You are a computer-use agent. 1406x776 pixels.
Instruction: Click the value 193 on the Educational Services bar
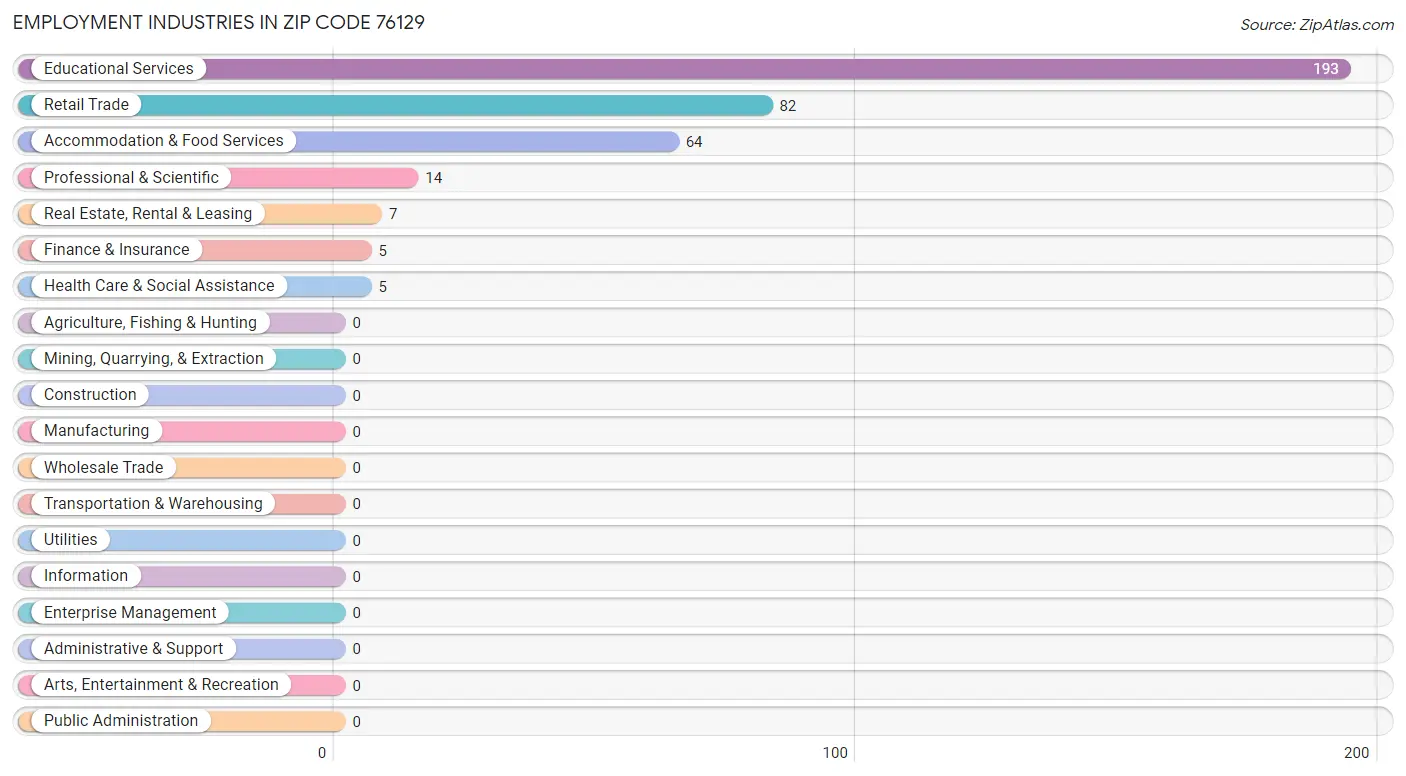(x=1326, y=69)
